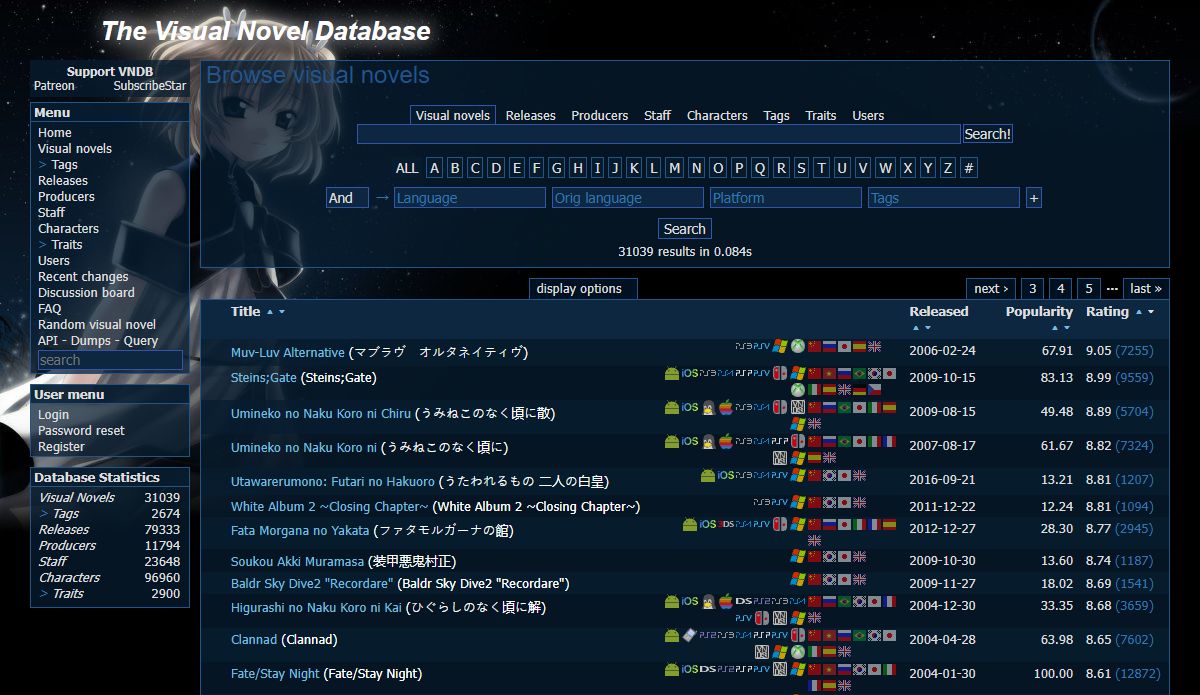
Task: Click the Android icon in Fata Morgana row
Action: click(690, 524)
